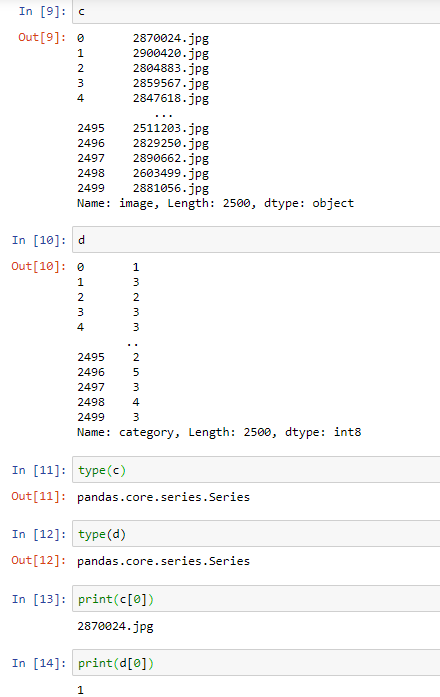Click the value 2603499.jpg
The height and width of the screenshot is (697, 440).
pyautogui.click(x=171, y=174)
